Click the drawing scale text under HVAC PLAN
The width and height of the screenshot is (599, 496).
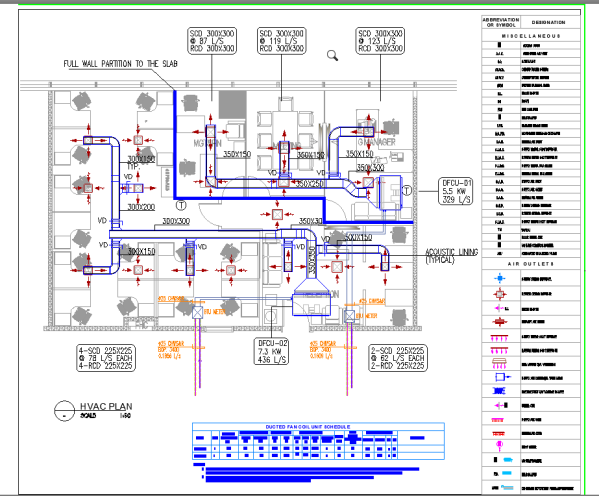[x=105, y=416]
